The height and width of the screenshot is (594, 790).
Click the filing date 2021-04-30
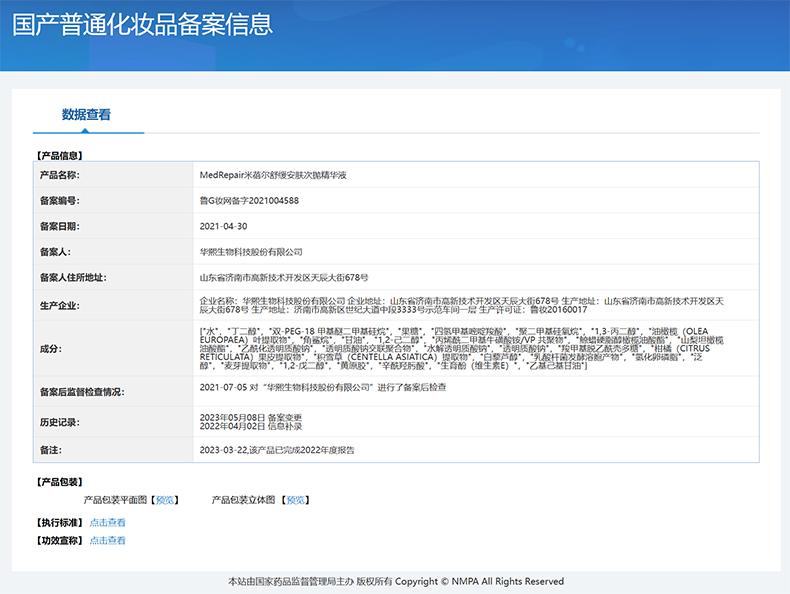click(223, 227)
